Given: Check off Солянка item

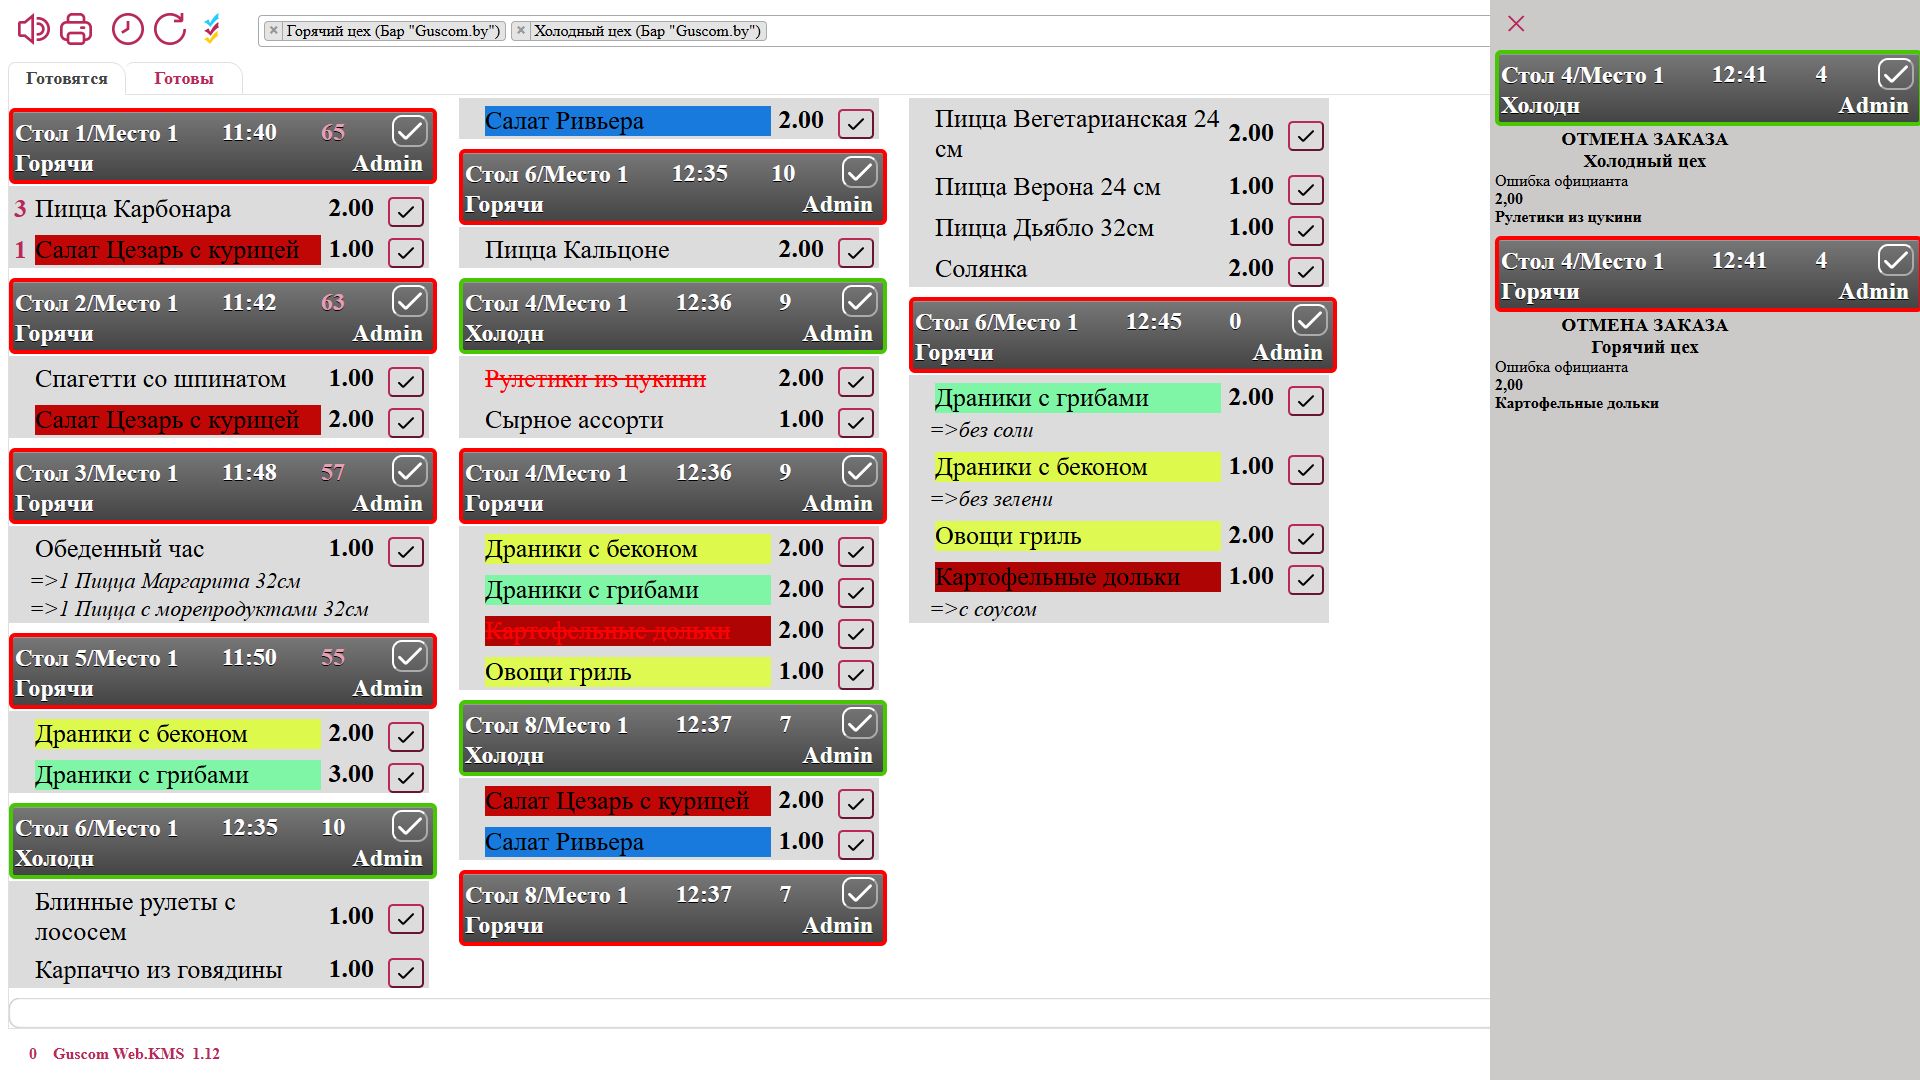Looking at the screenshot, I should [x=1305, y=271].
